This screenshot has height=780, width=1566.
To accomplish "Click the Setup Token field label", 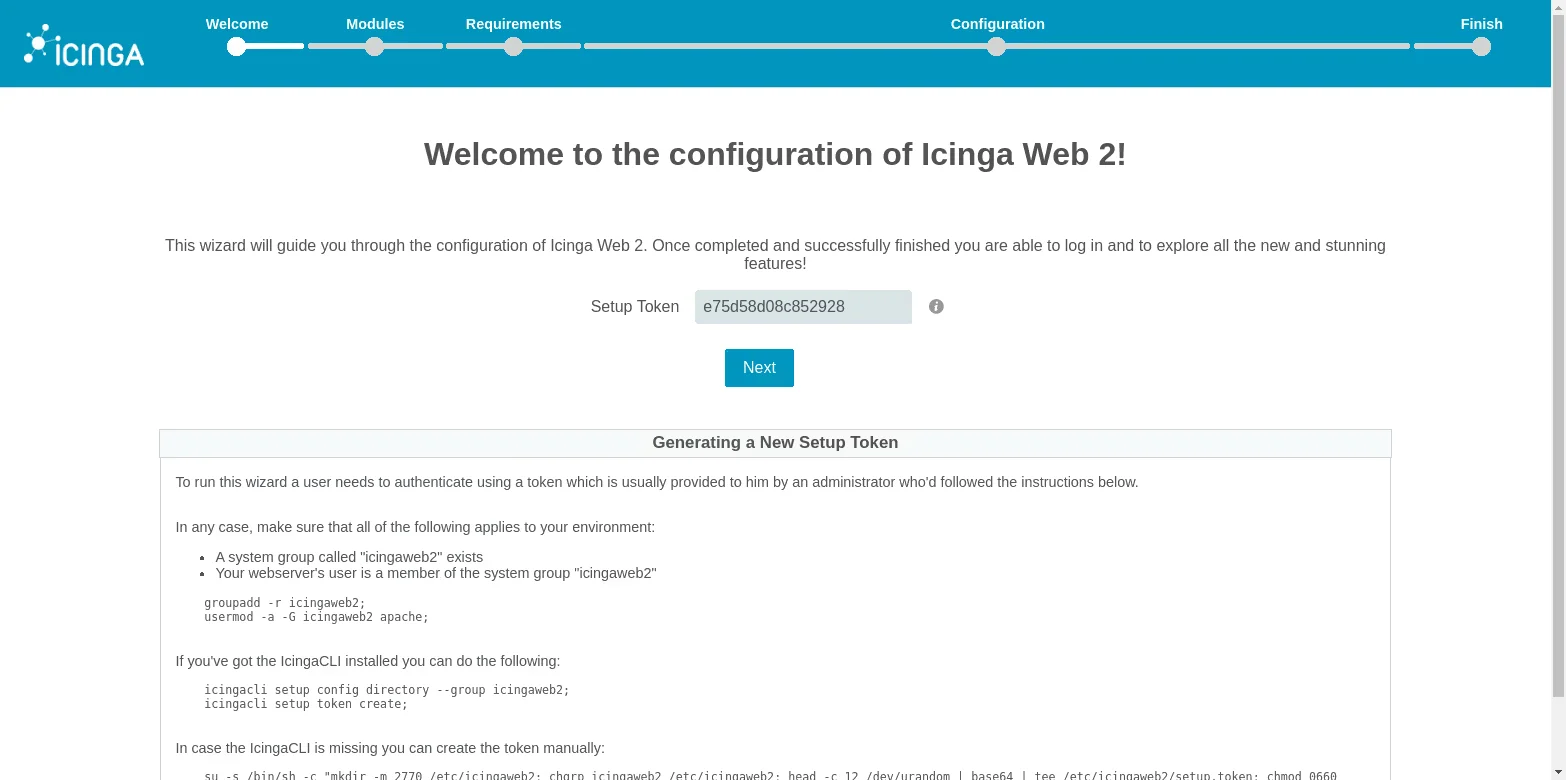I will (634, 307).
